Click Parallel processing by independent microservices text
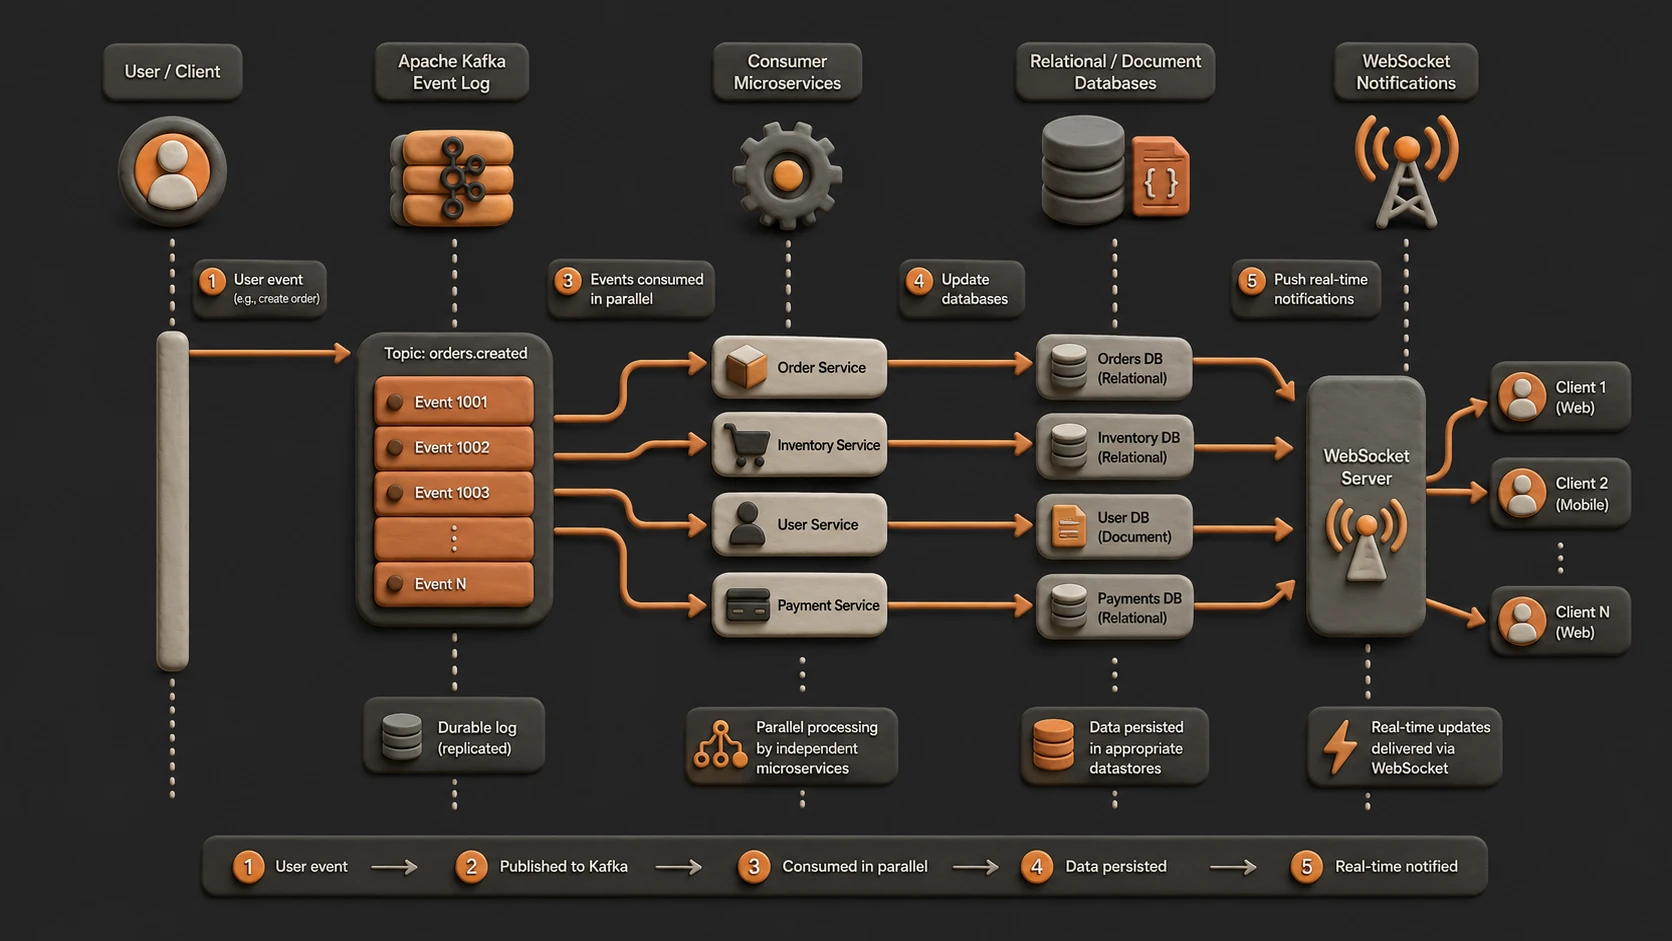Image resolution: width=1672 pixels, height=941 pixels. coord(816,748)
